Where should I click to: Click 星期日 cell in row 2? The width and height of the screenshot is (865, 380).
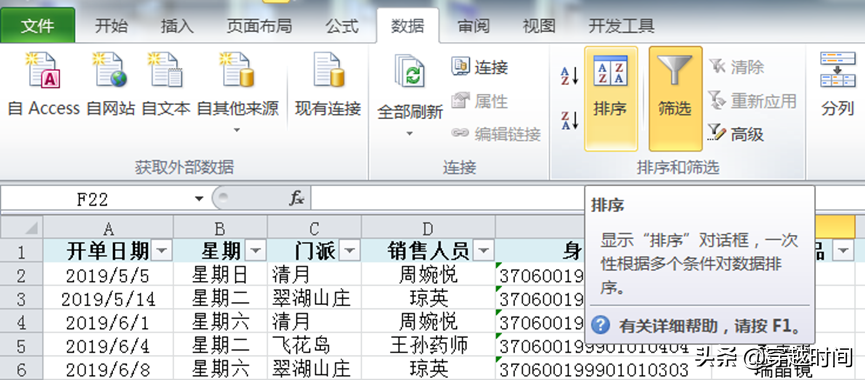coord(220,275)
